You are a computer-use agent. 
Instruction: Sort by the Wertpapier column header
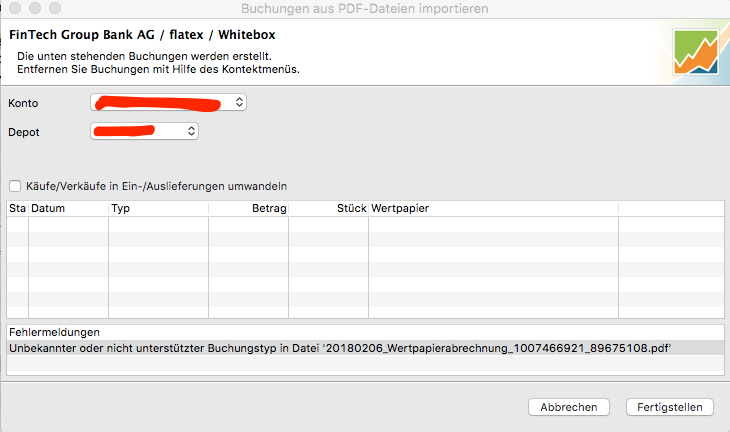(x=493, y=208)
